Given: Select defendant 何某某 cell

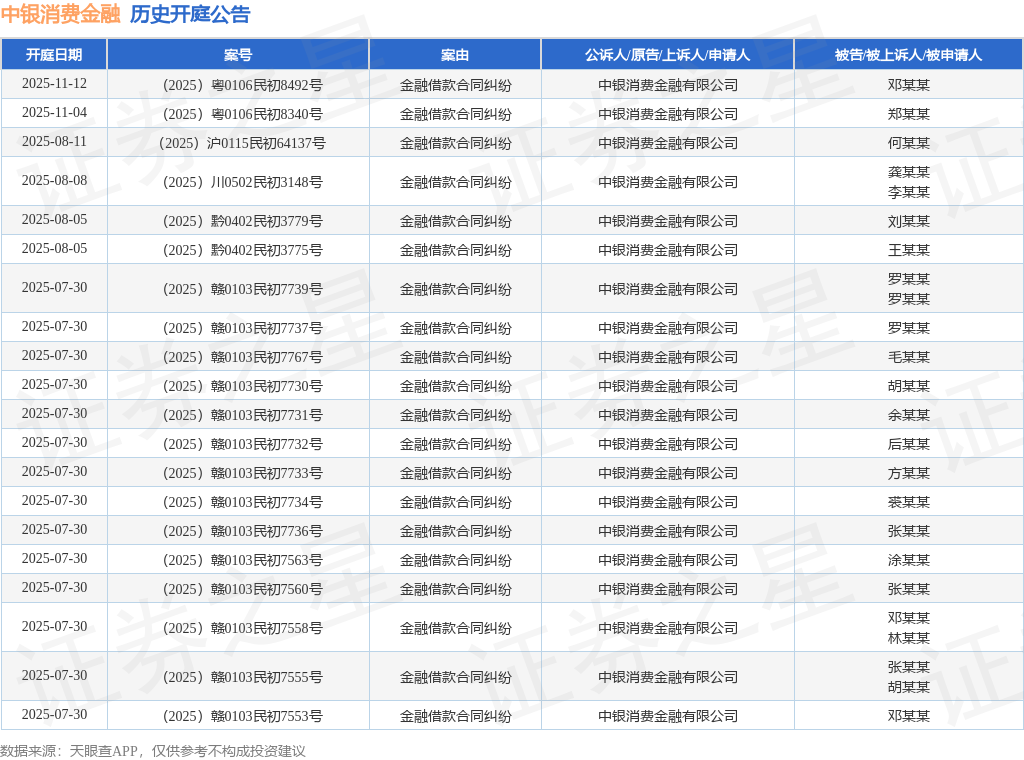Looking at the screenshot, I should coord(908,143).
